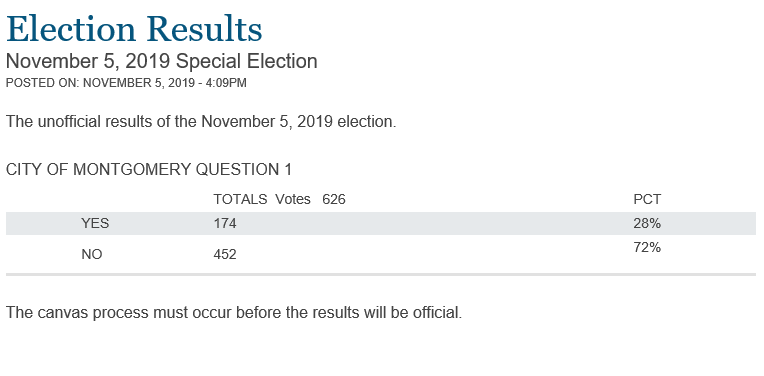The image size is (764, 376).
Task: Click the 28% percentage value
Action: [647, 224]
